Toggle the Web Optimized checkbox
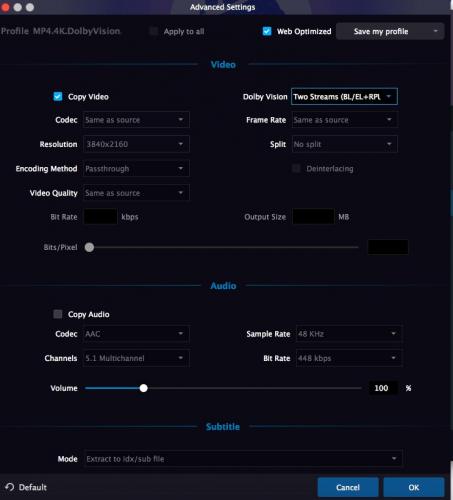 267,31
